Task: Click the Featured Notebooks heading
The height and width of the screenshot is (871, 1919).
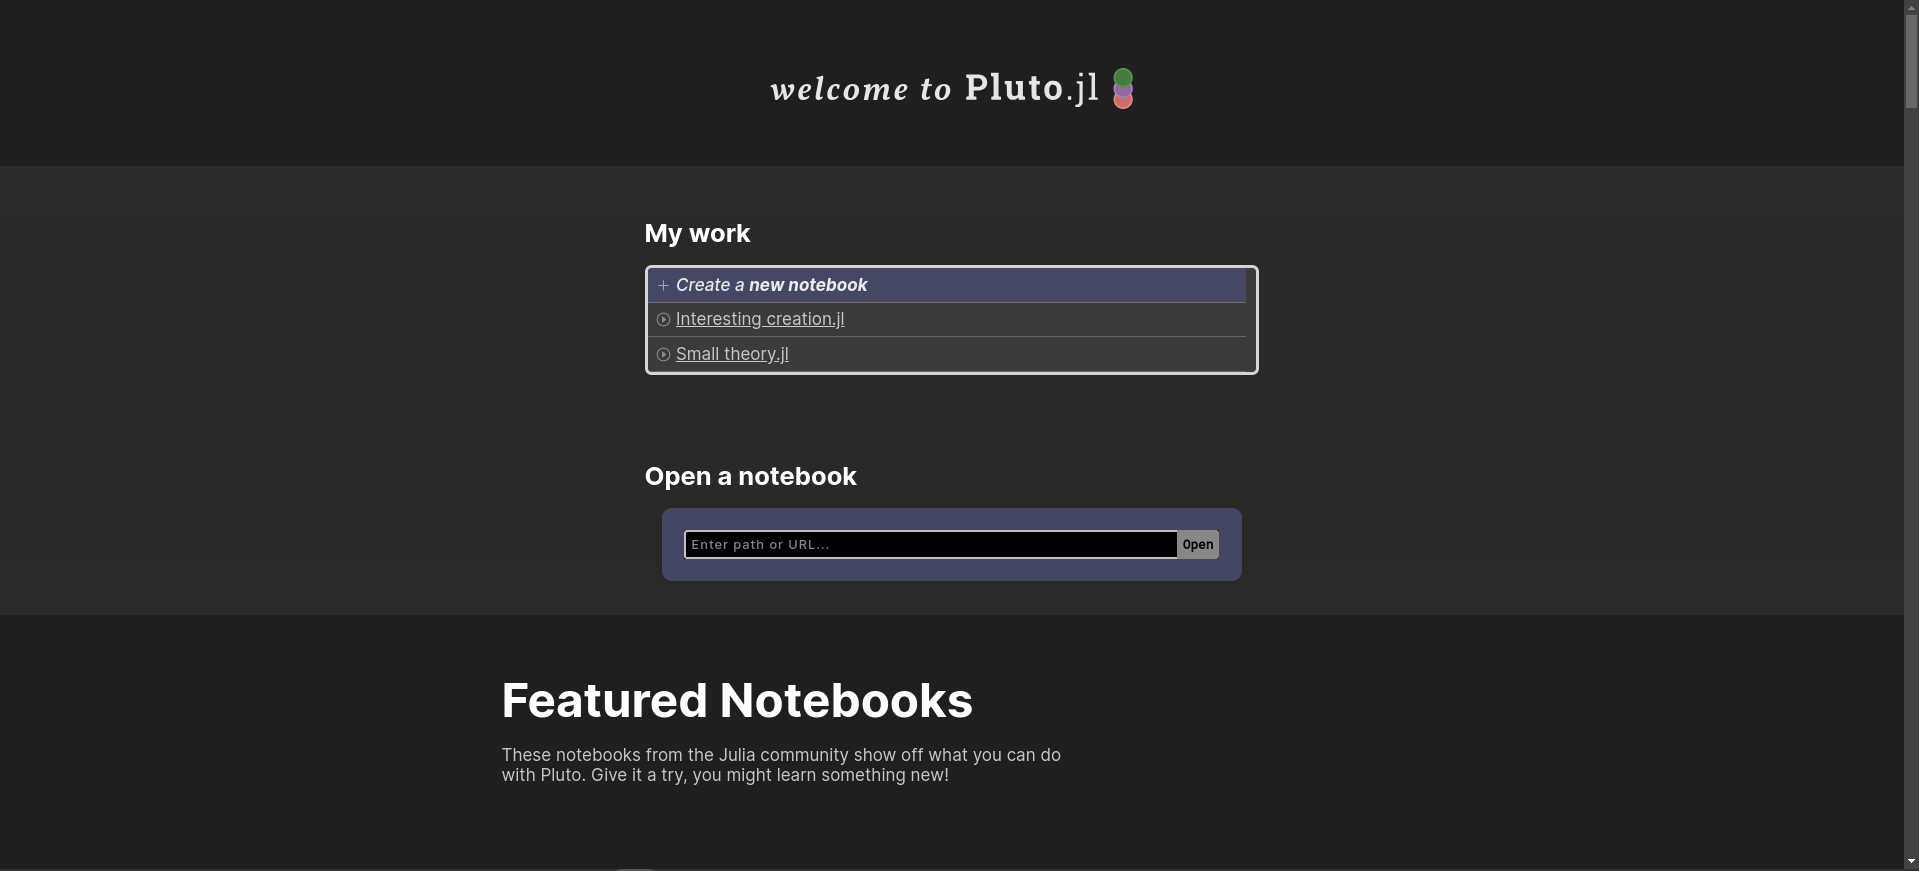Action: point(737,700)
